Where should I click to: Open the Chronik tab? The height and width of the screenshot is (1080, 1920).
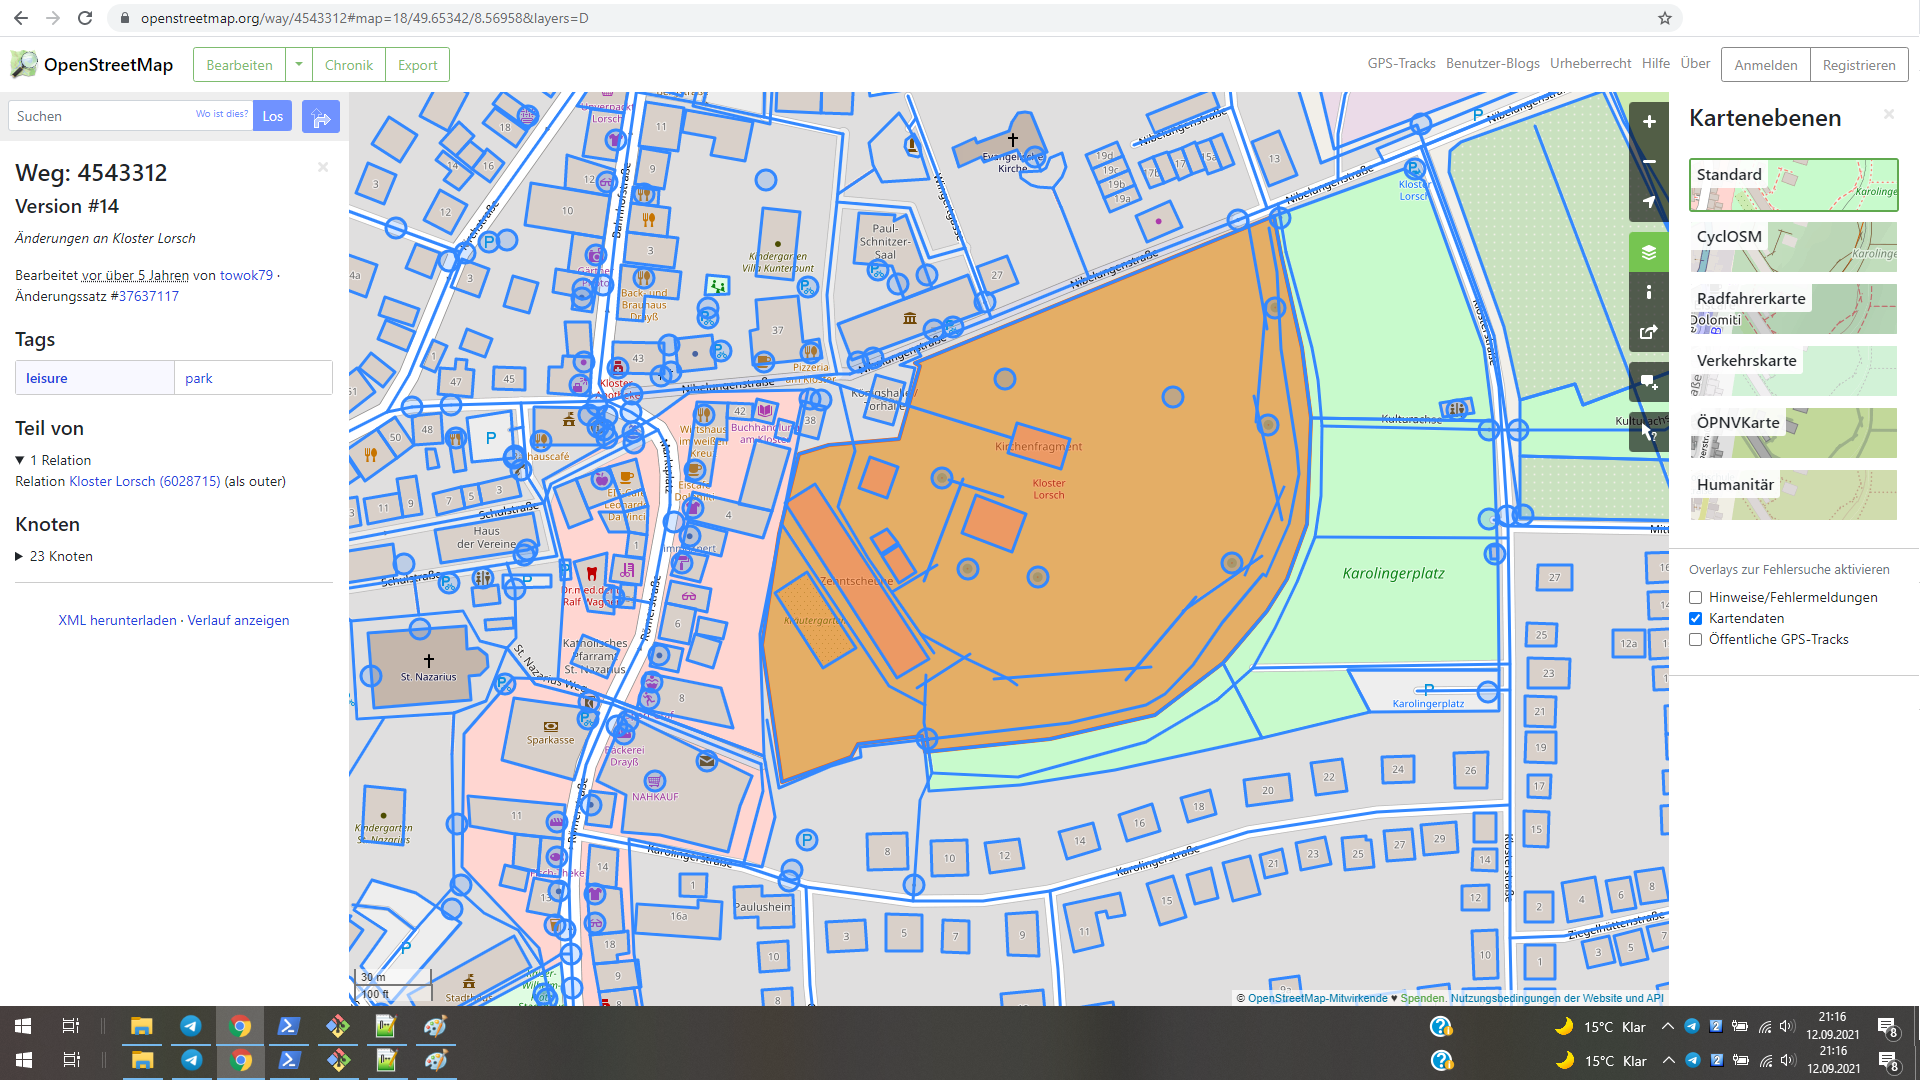click(348, 65)
